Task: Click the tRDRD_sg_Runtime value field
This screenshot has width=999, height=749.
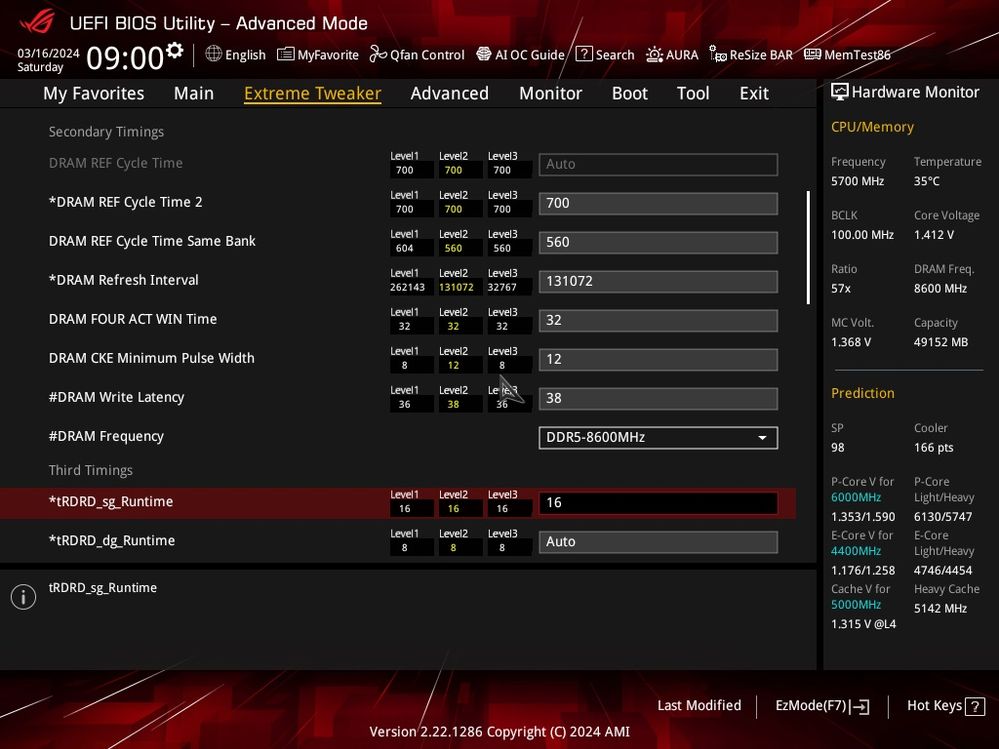Action: [x=658, y=503]
